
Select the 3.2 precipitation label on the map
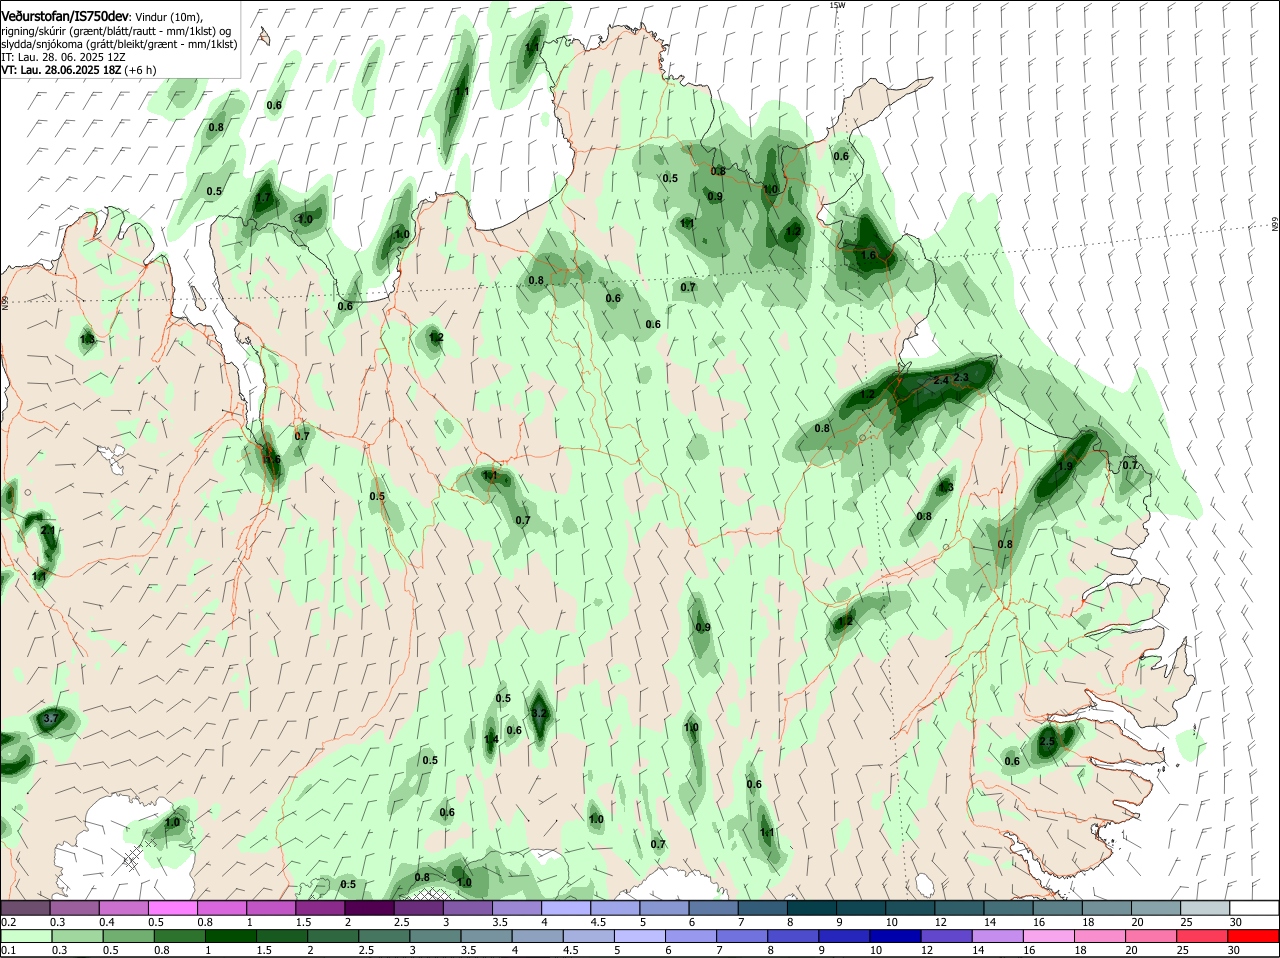539,713
